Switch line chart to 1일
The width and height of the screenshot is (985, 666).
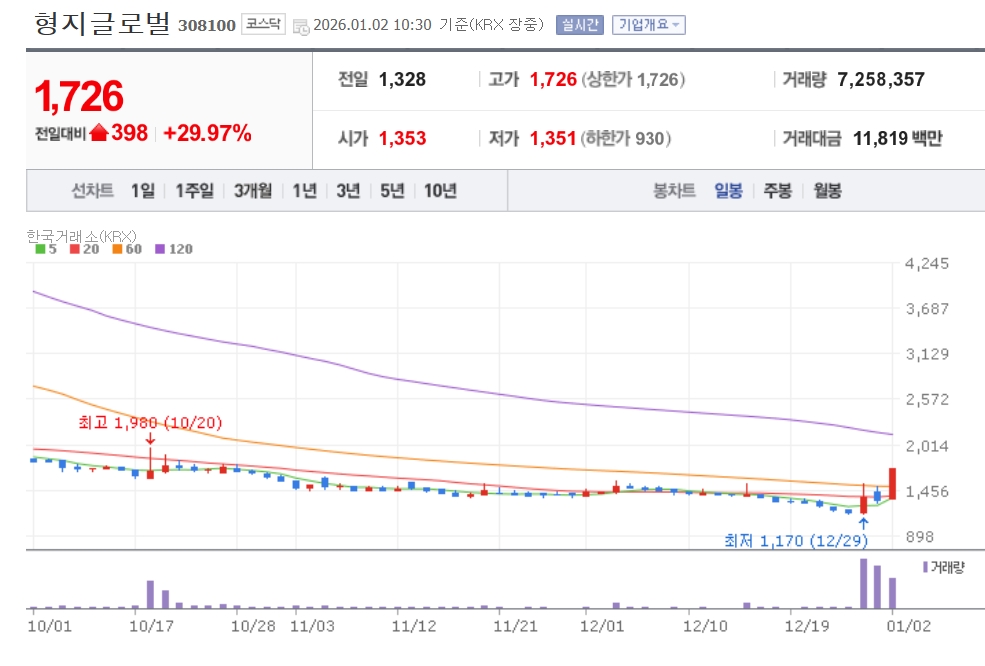pyautogui.click(x=143, y=191)
